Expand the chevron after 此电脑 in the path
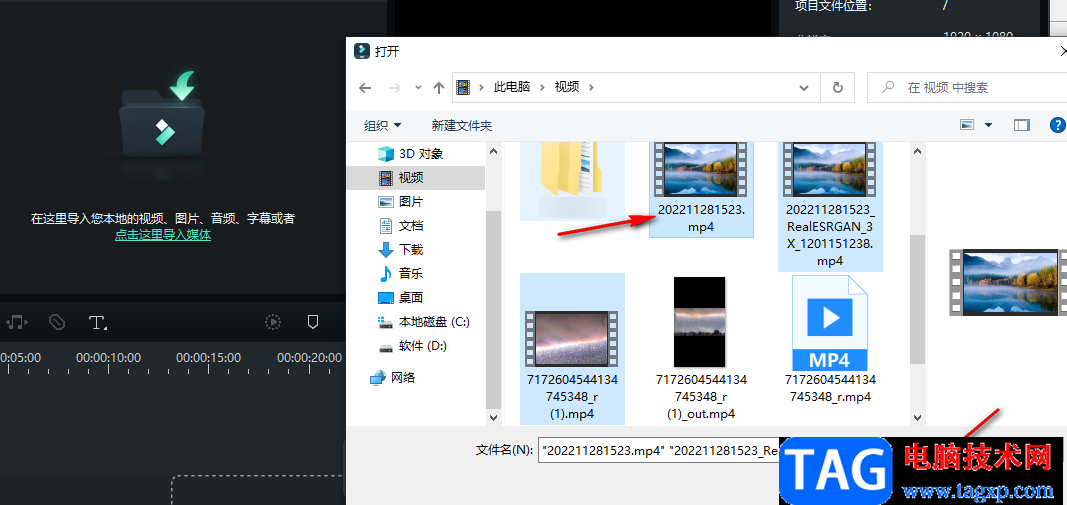Viewport: 1067px width, 505px height. (542, 87)
